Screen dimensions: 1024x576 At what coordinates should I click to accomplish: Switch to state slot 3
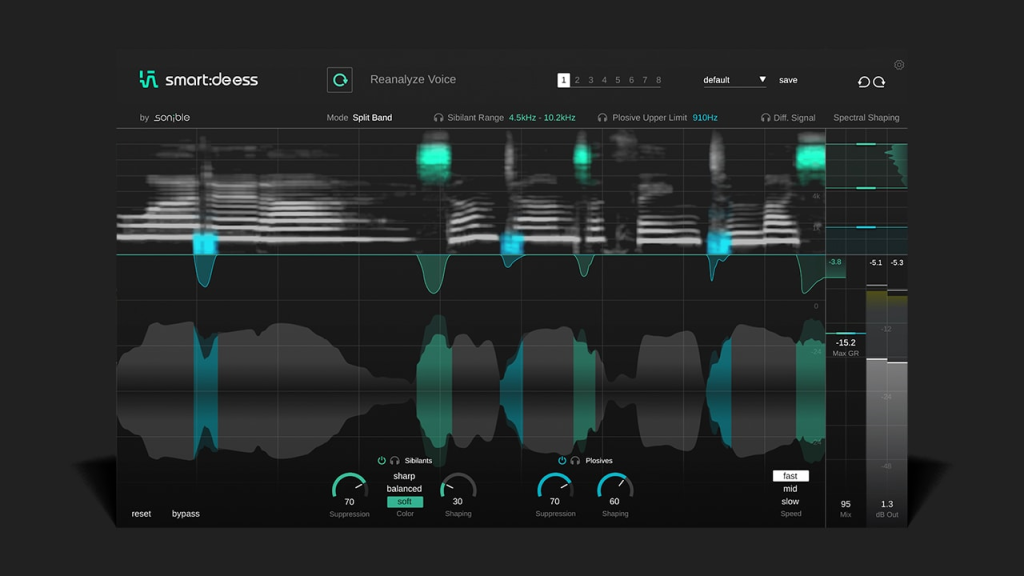[591, 80]
